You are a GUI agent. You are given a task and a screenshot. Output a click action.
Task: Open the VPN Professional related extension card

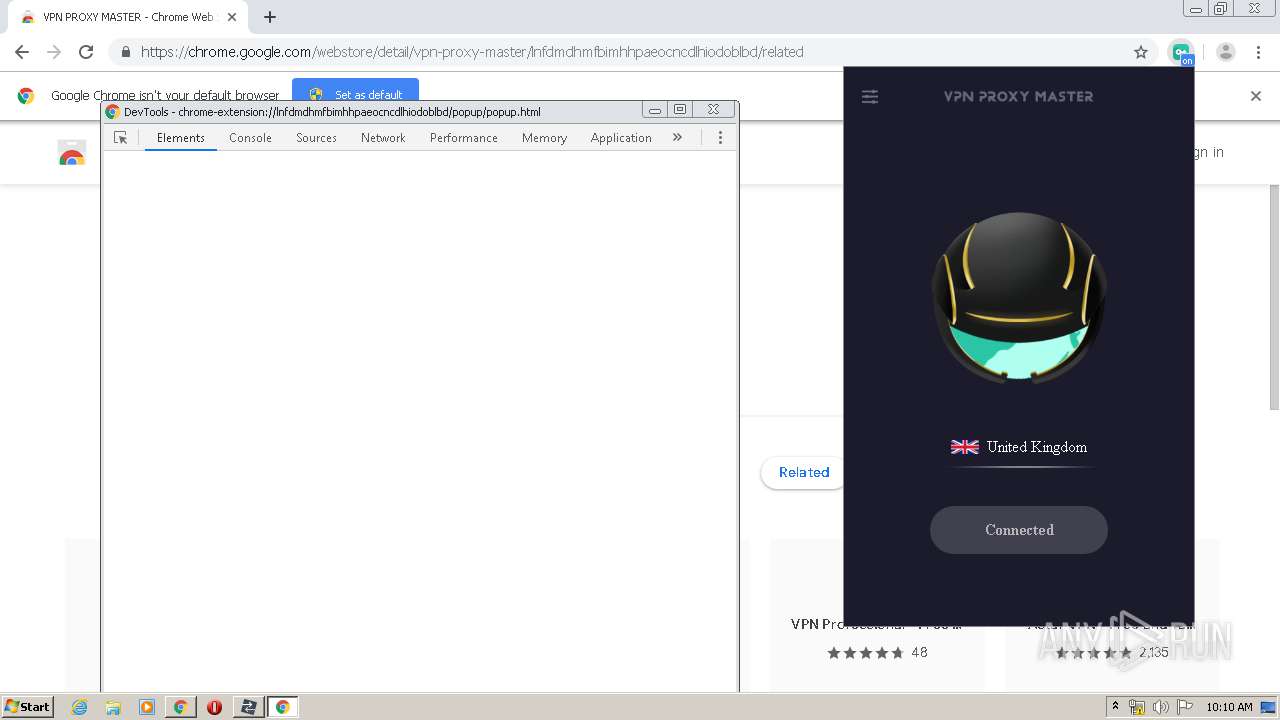click(x=877, y=615)
